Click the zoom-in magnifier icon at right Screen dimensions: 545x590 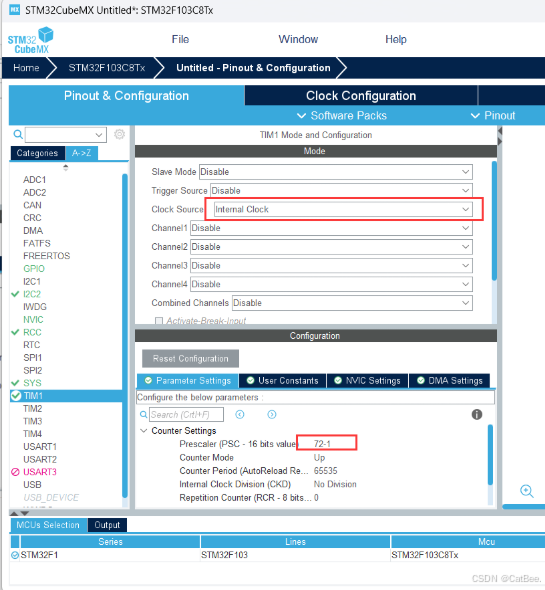tap(527, 491)
